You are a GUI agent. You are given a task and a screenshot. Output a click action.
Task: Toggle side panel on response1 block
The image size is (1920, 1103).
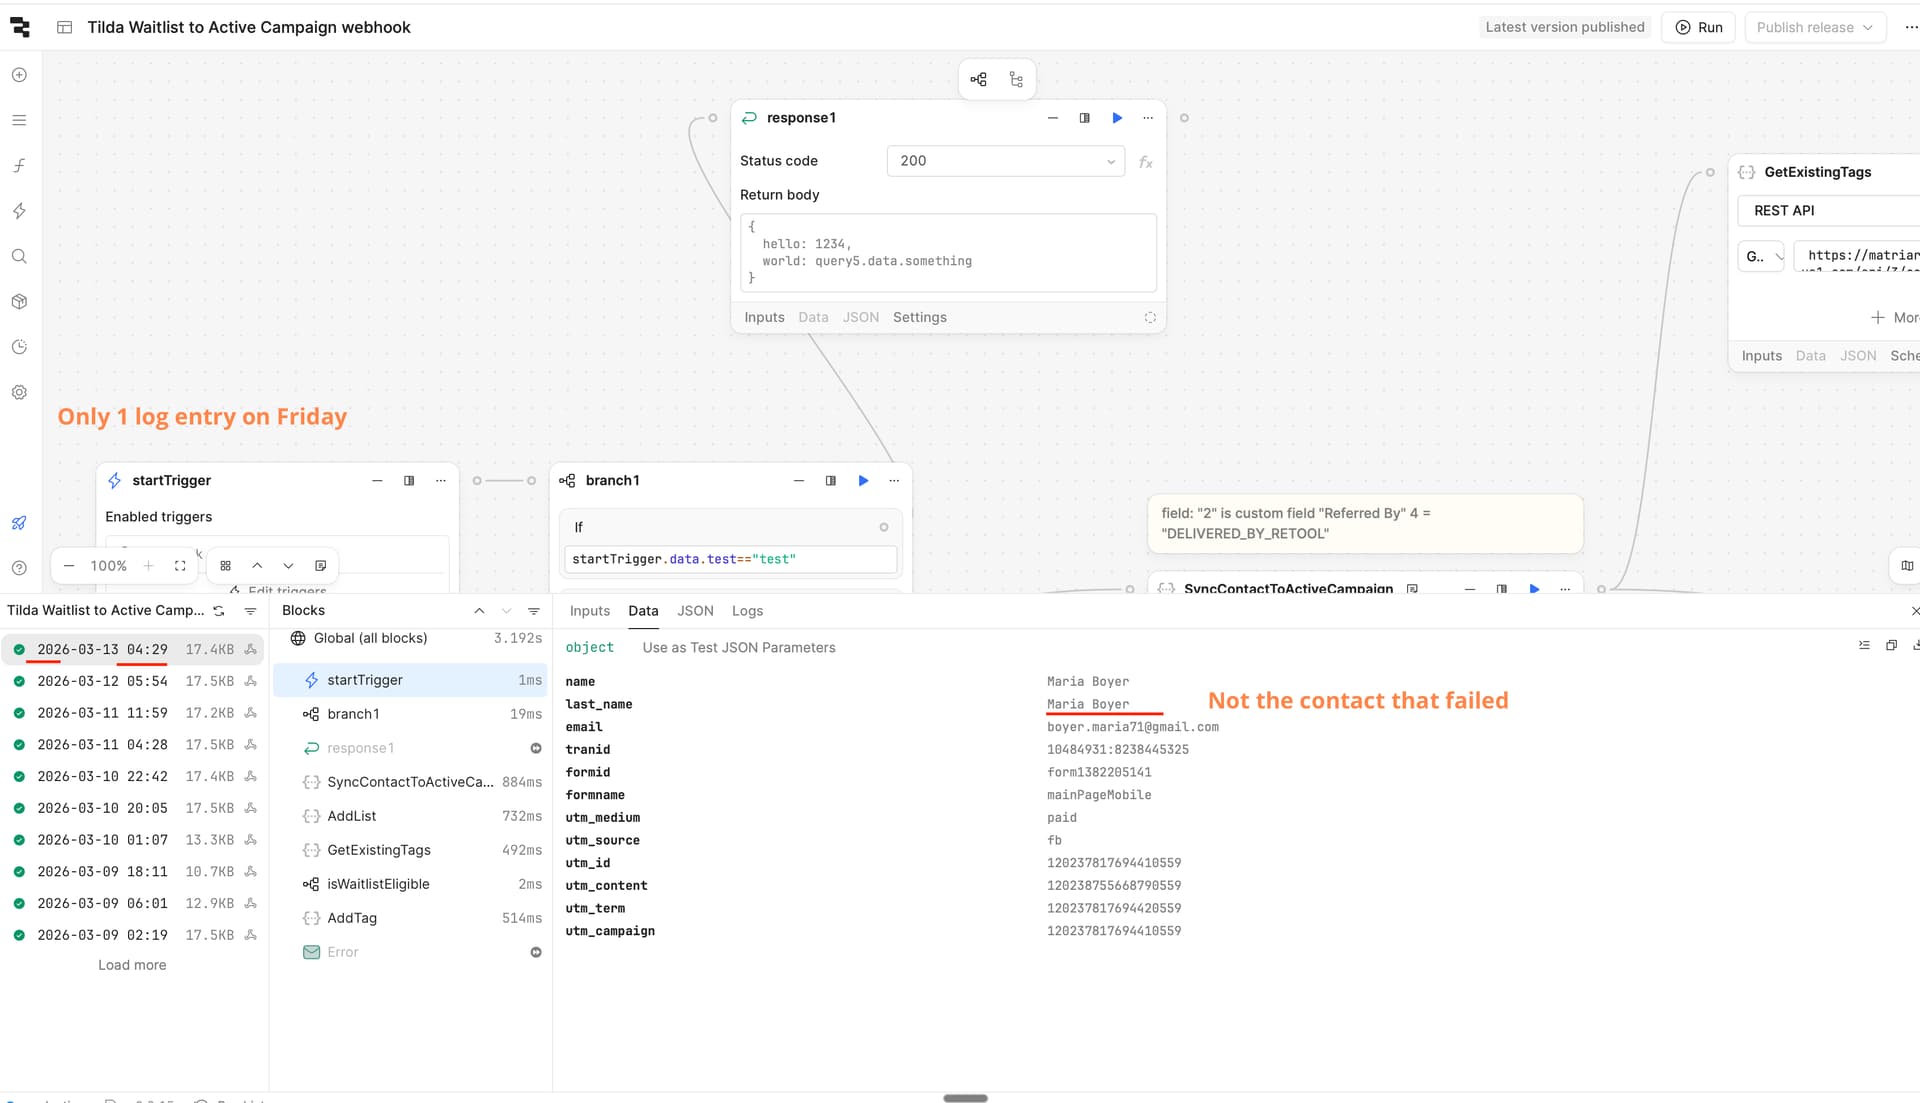click(1084, 118)
